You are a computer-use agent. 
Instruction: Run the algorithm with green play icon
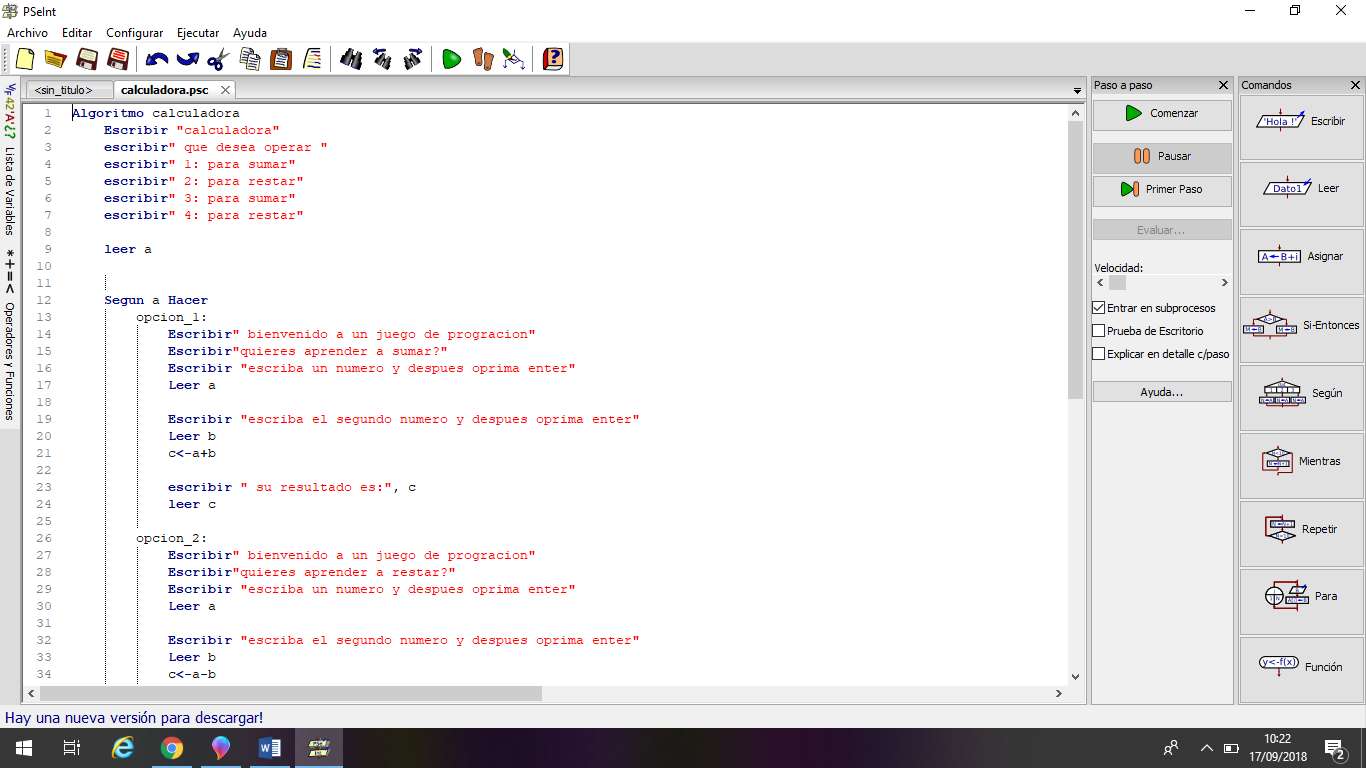coord(452,59)
